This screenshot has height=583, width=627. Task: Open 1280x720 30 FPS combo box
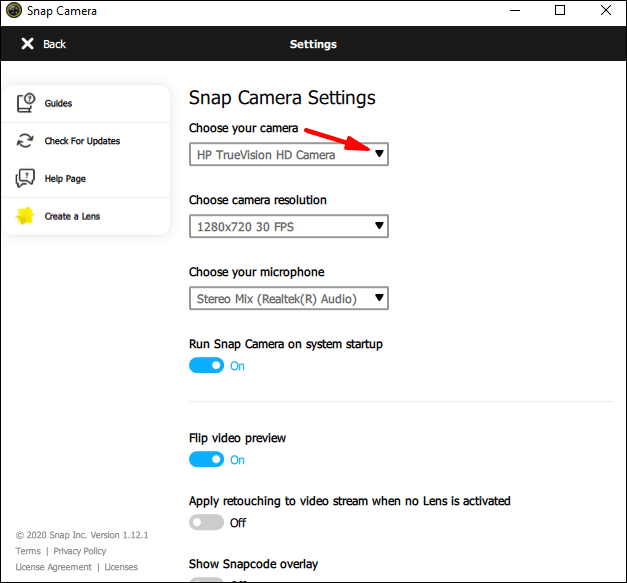289,226
